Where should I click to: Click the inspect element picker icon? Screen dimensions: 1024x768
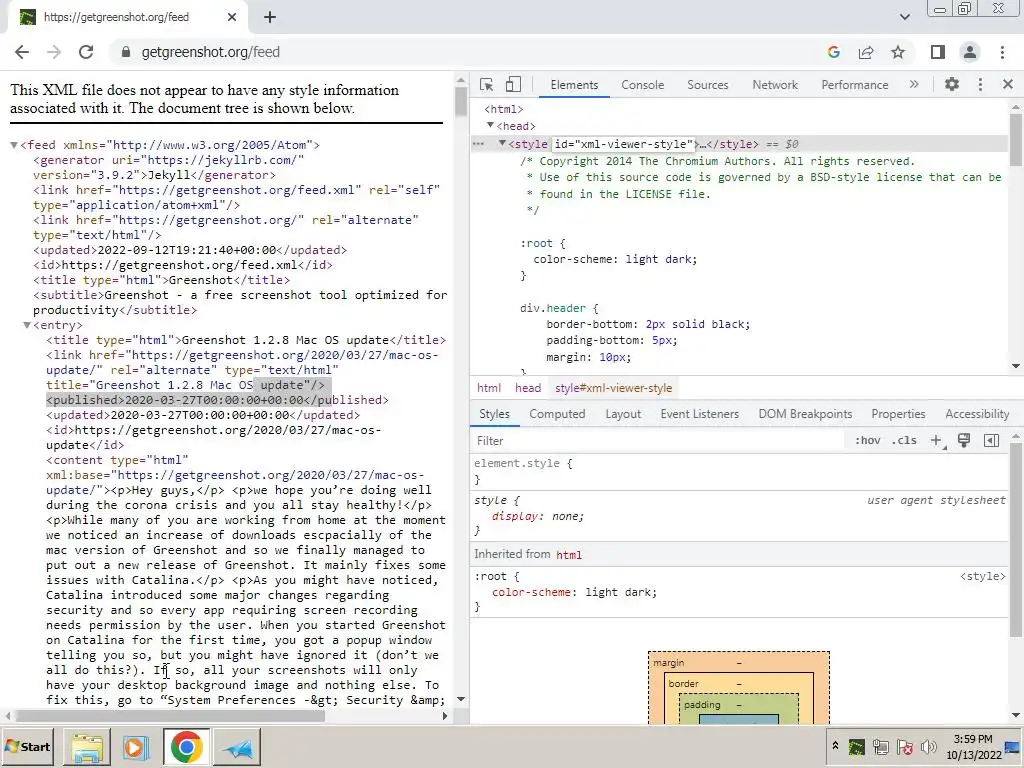487,84
